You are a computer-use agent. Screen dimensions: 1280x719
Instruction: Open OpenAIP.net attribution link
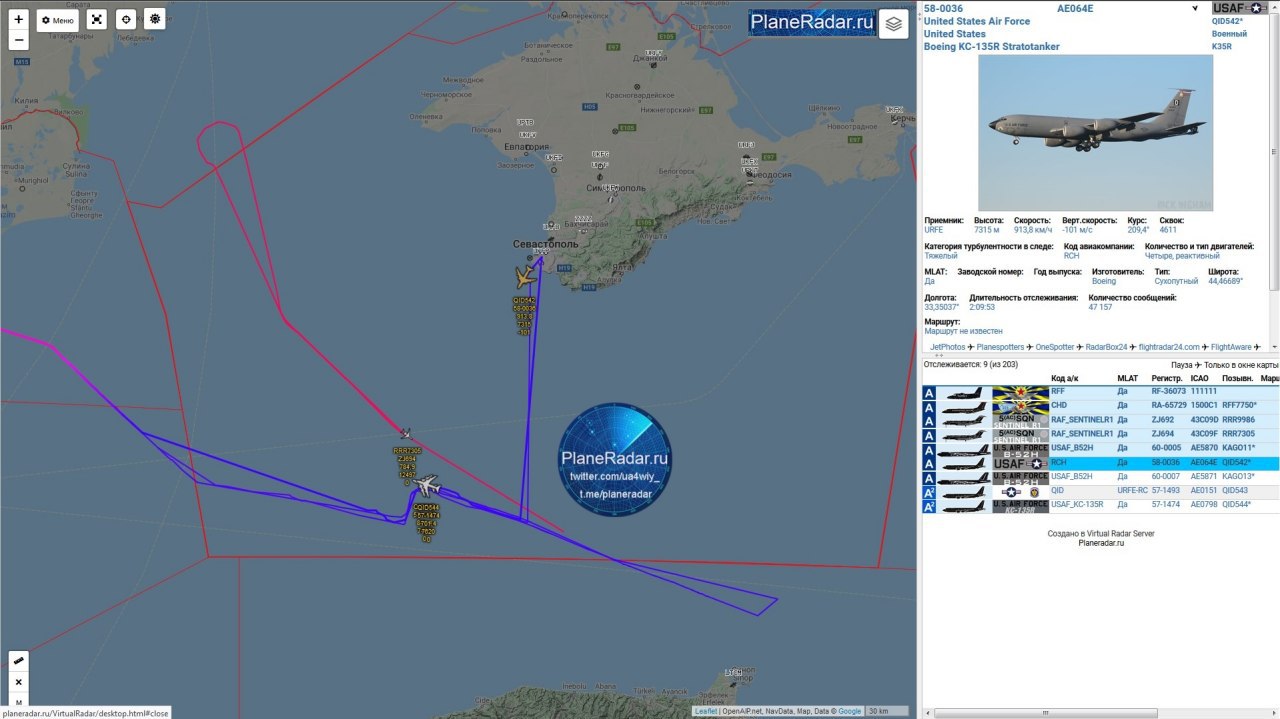click(742, 711)
